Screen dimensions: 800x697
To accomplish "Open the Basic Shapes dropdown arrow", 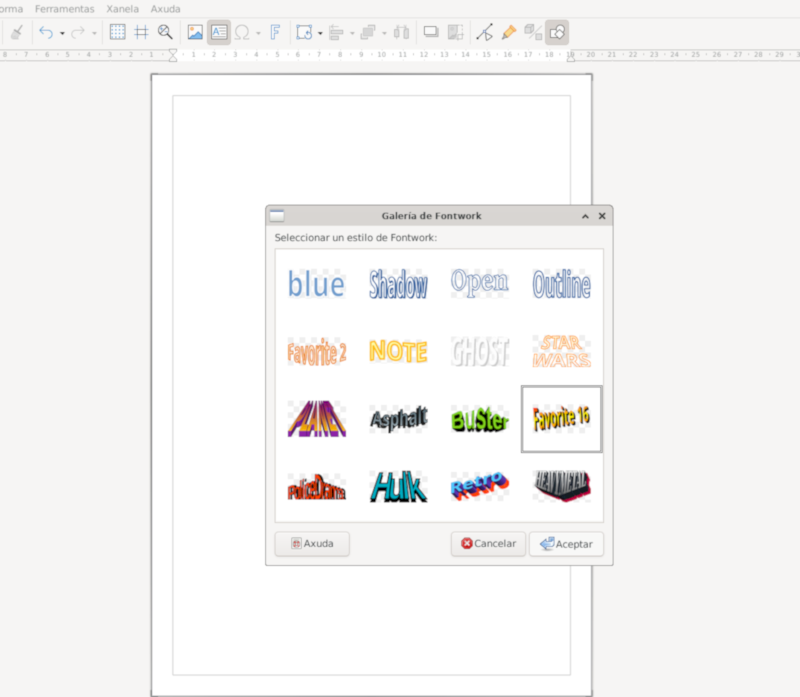I will pos(320,31).
